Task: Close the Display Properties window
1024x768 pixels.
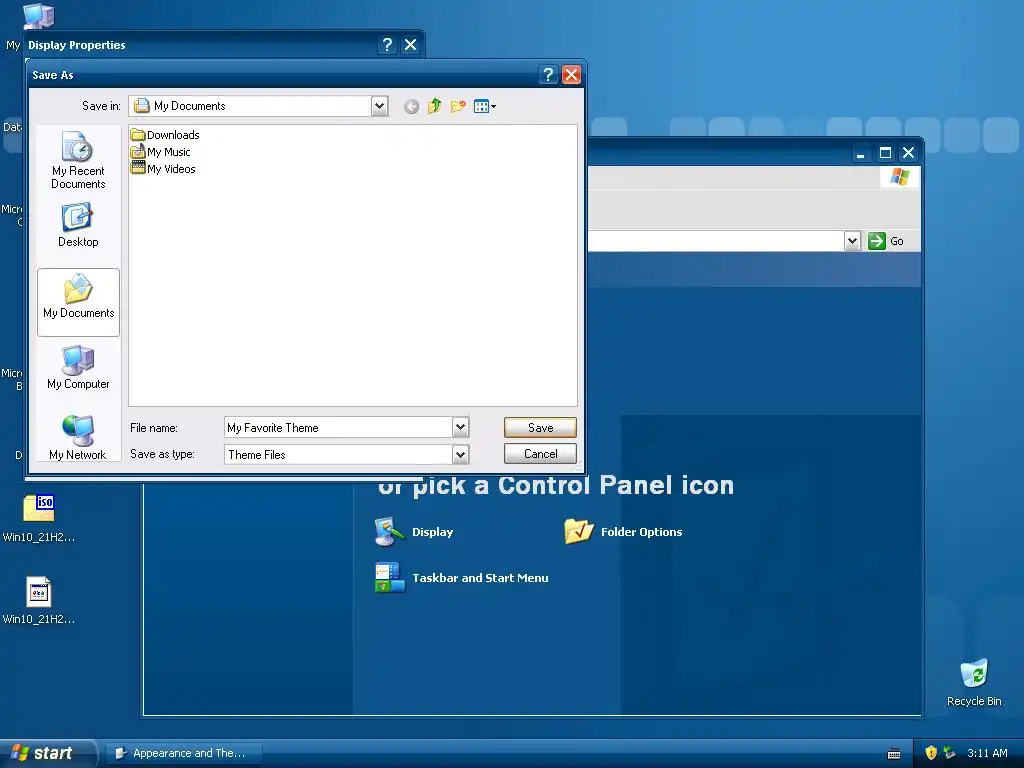Action: pos(410,44)
